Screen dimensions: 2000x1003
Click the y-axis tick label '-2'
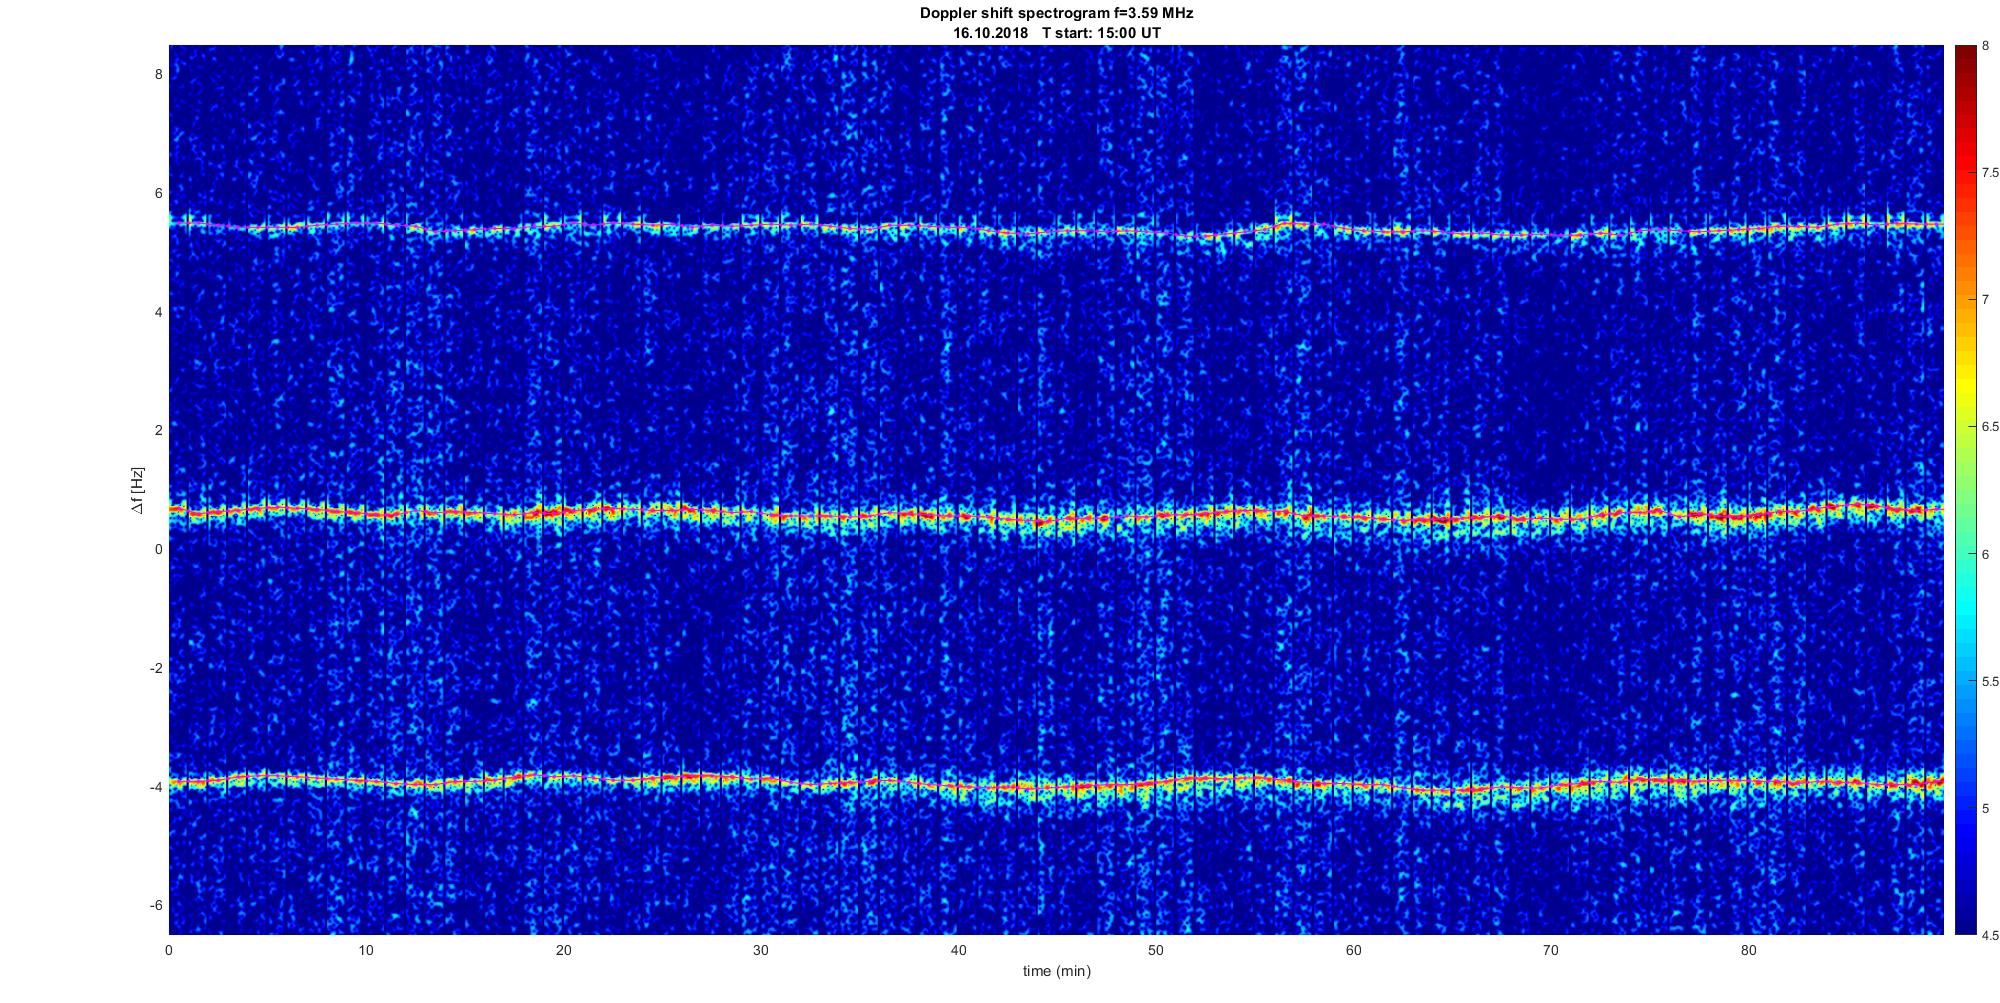point(155,668)
